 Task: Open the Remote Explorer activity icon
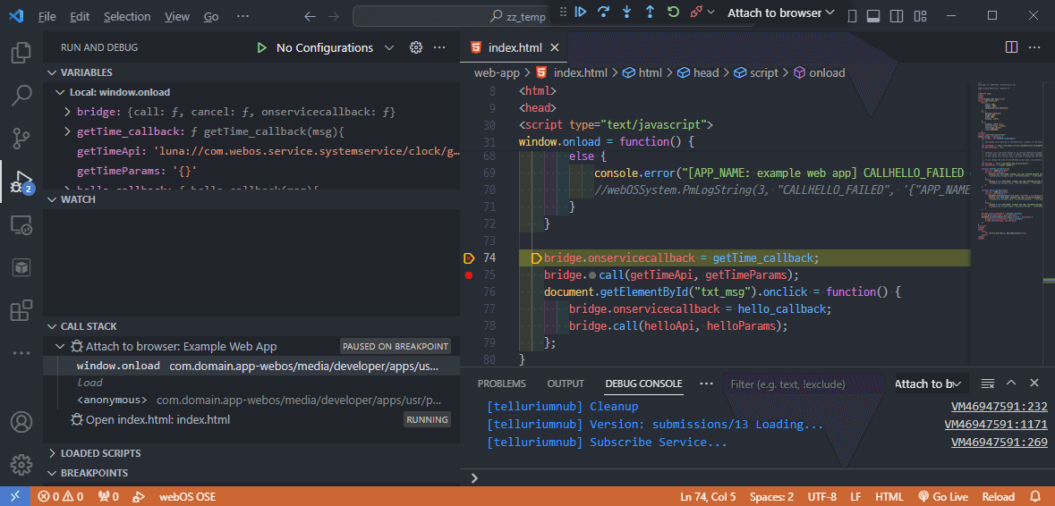coord(22,225)
